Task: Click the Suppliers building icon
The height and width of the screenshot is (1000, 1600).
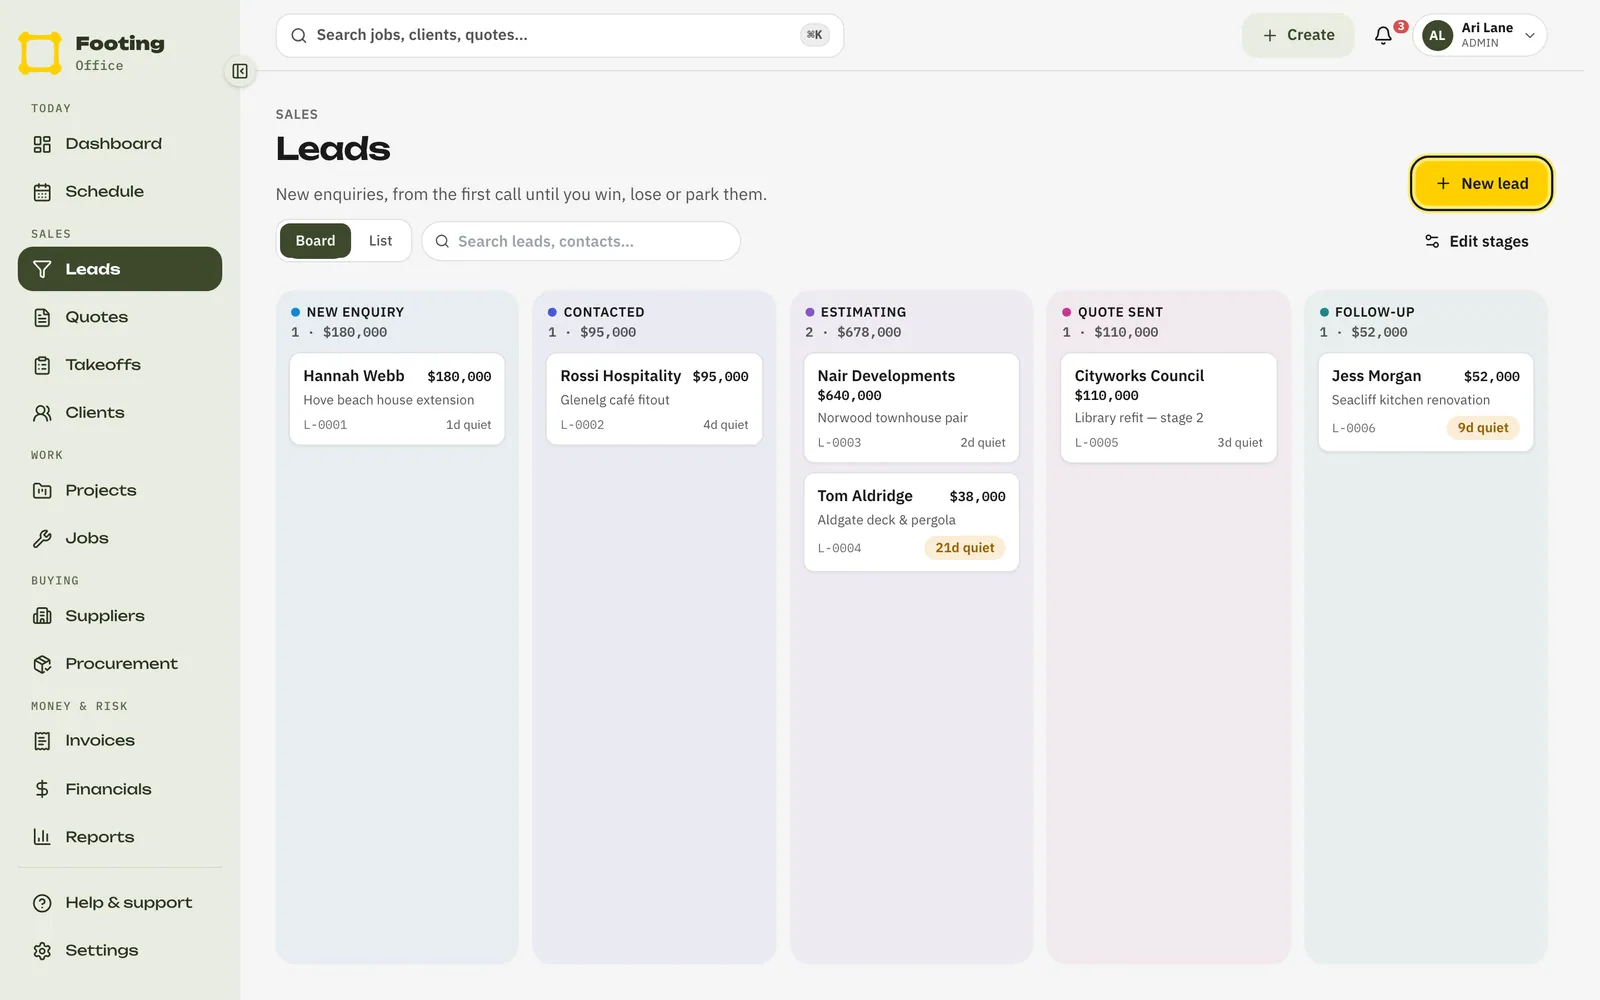Action: point(42,616)
